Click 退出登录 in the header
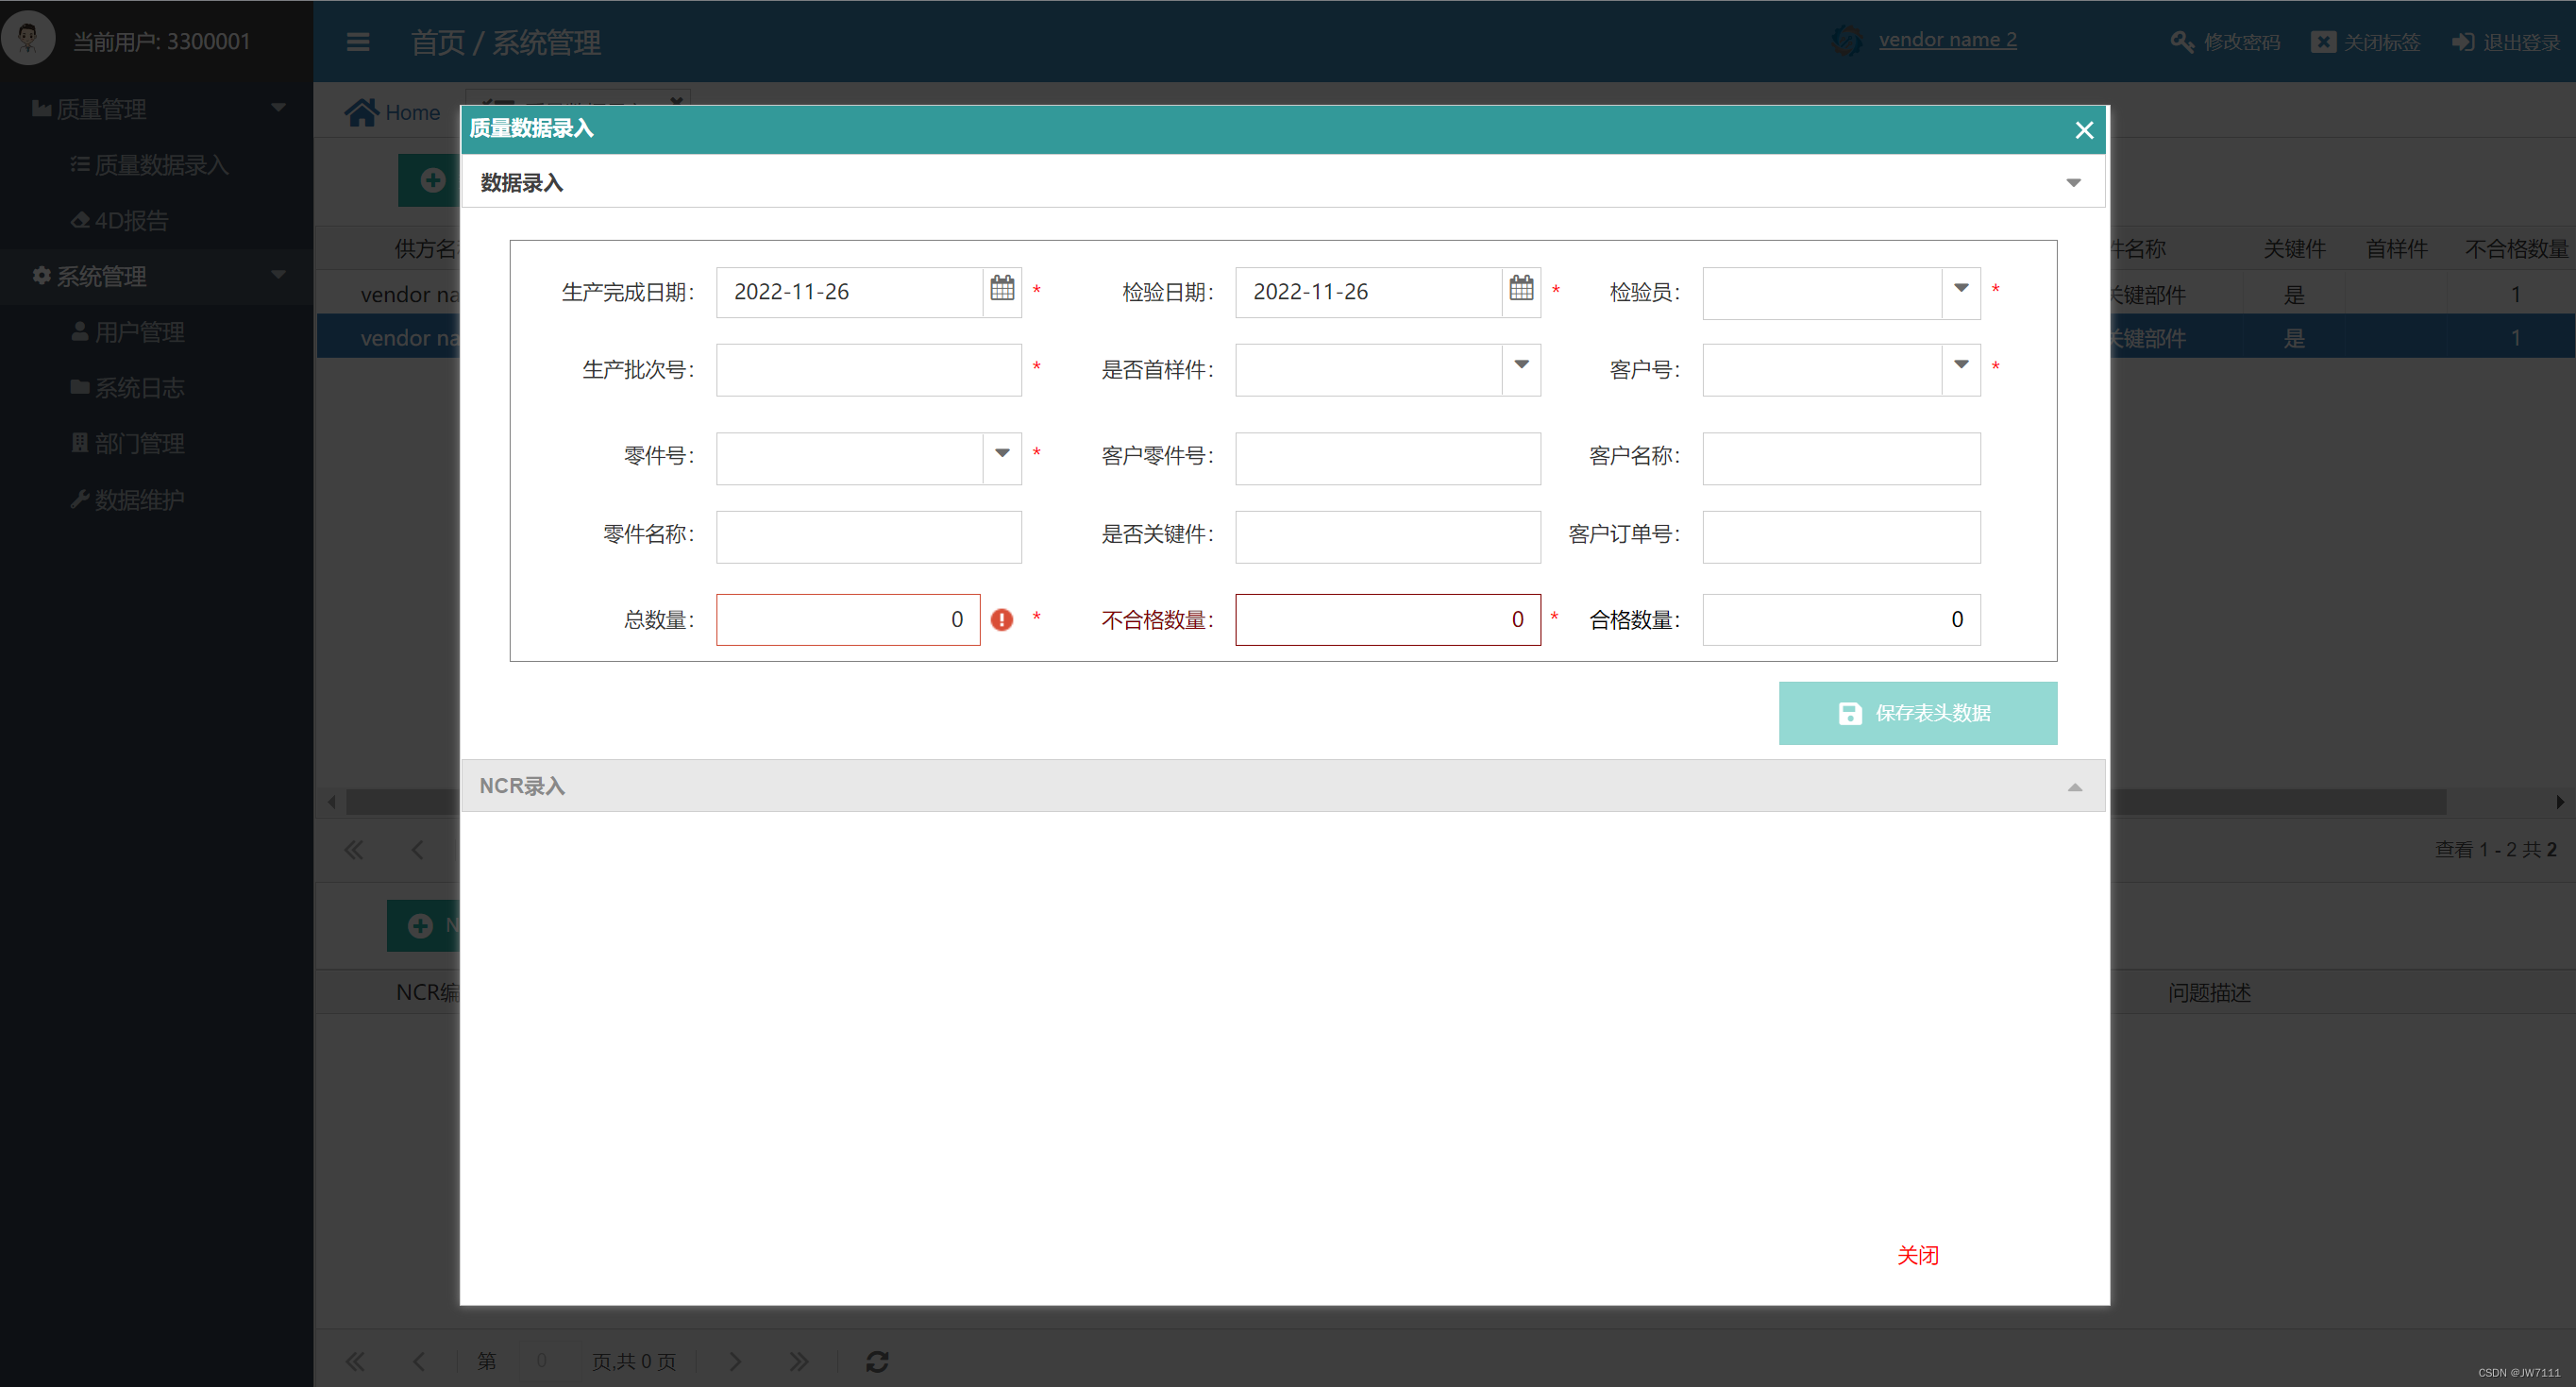The image size is (2576, 1387). pyautogui.click(x=2504, y=42)
